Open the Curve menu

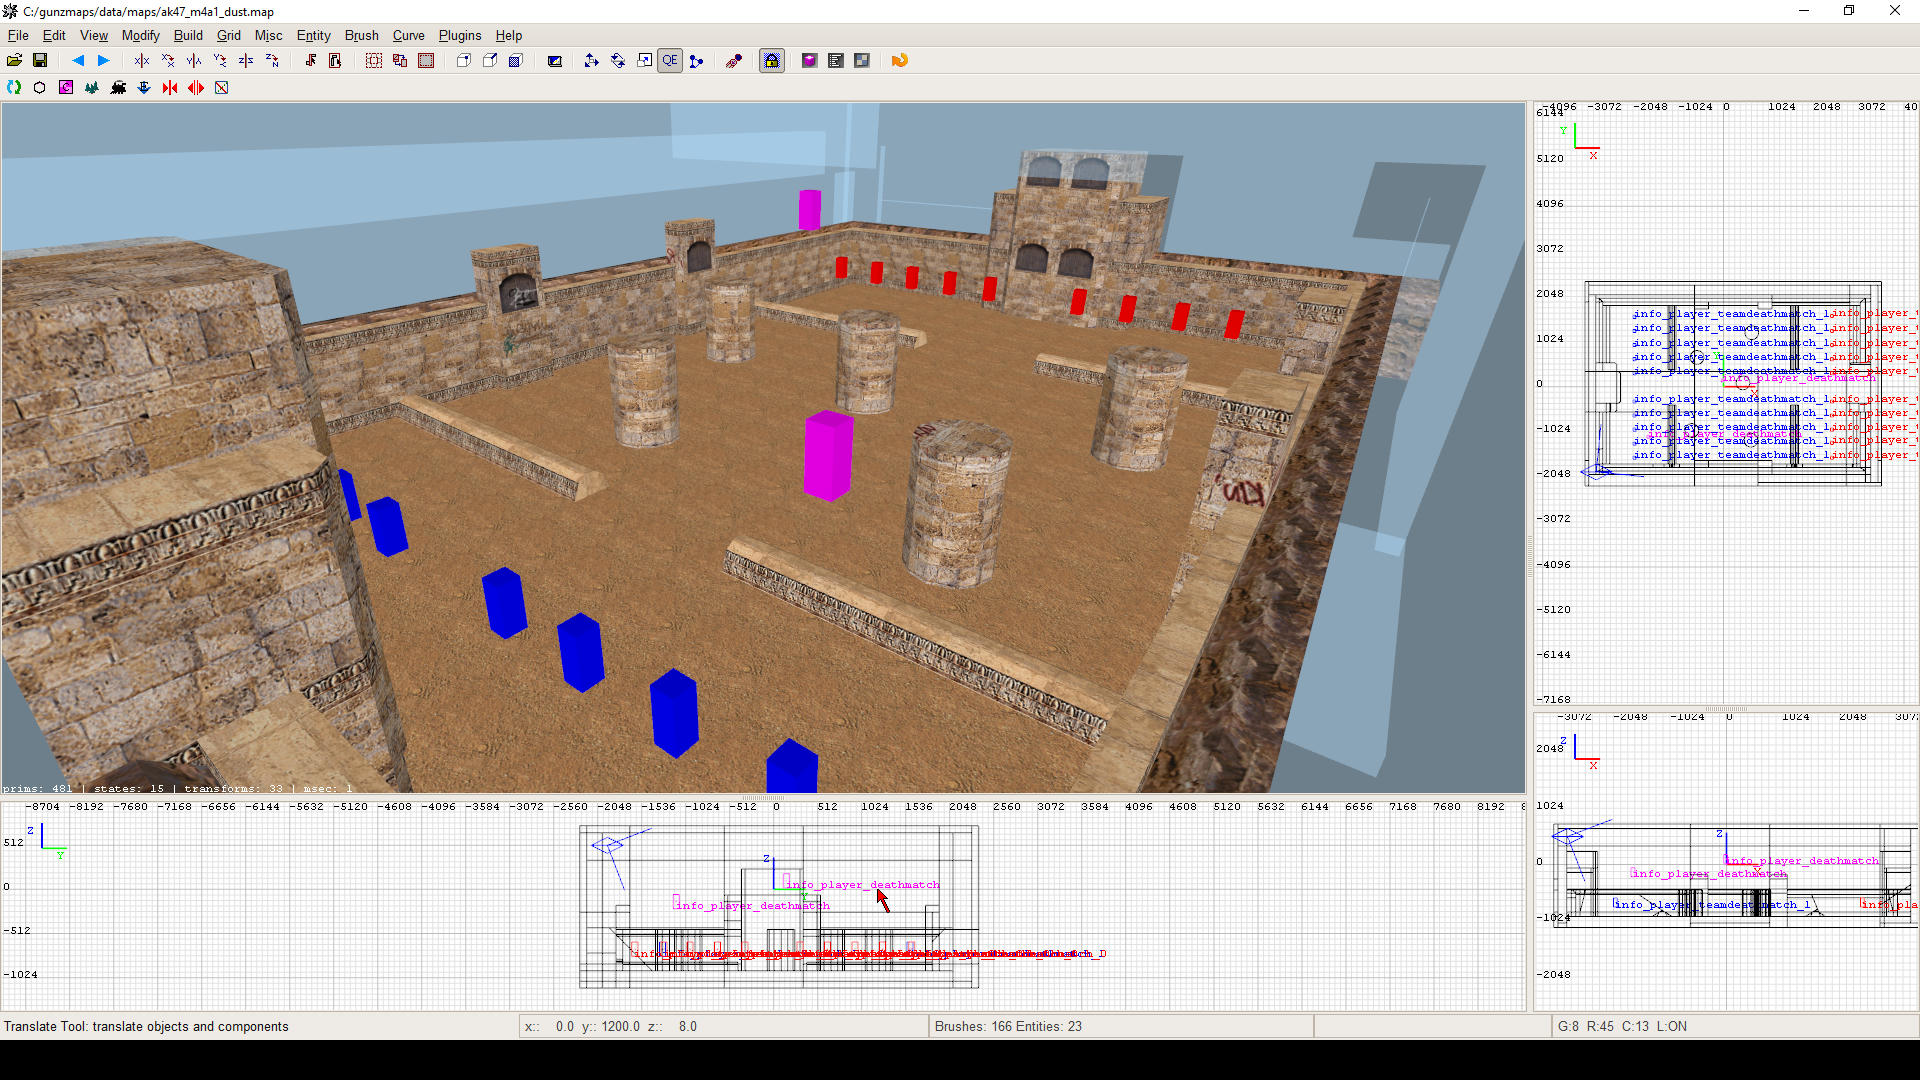click(x=408, y=35)
